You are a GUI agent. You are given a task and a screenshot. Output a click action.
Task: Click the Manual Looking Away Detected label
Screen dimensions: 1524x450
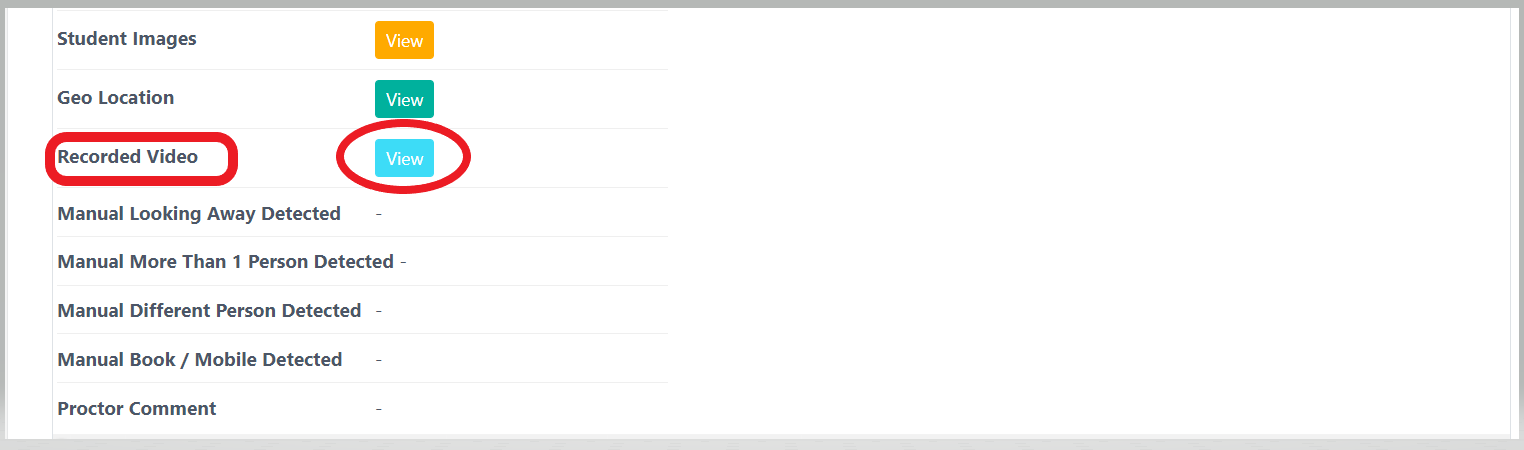point(199,214)
